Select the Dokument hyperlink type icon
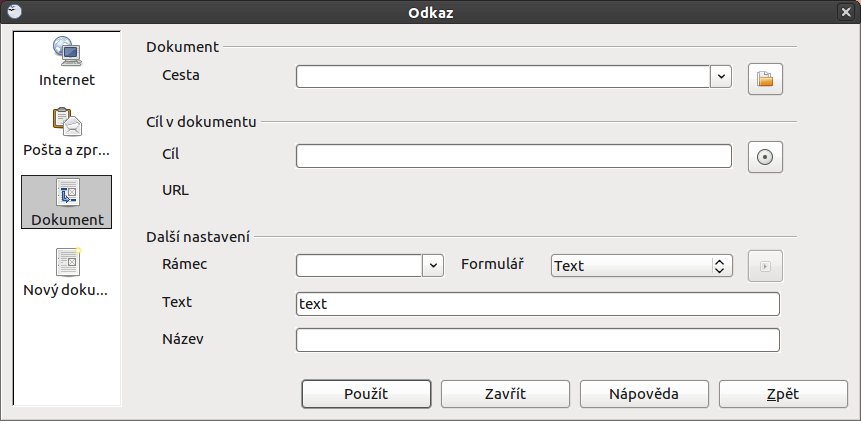The height and width of the screenshot is (421, 861). (67, 202)
